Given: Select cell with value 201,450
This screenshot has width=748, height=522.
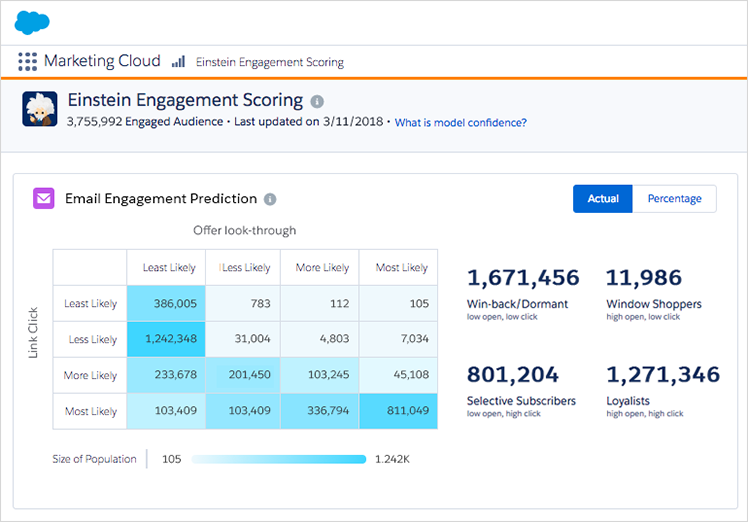Looking at the screenshot, I should pyautogui.click(x=243, y=375).
